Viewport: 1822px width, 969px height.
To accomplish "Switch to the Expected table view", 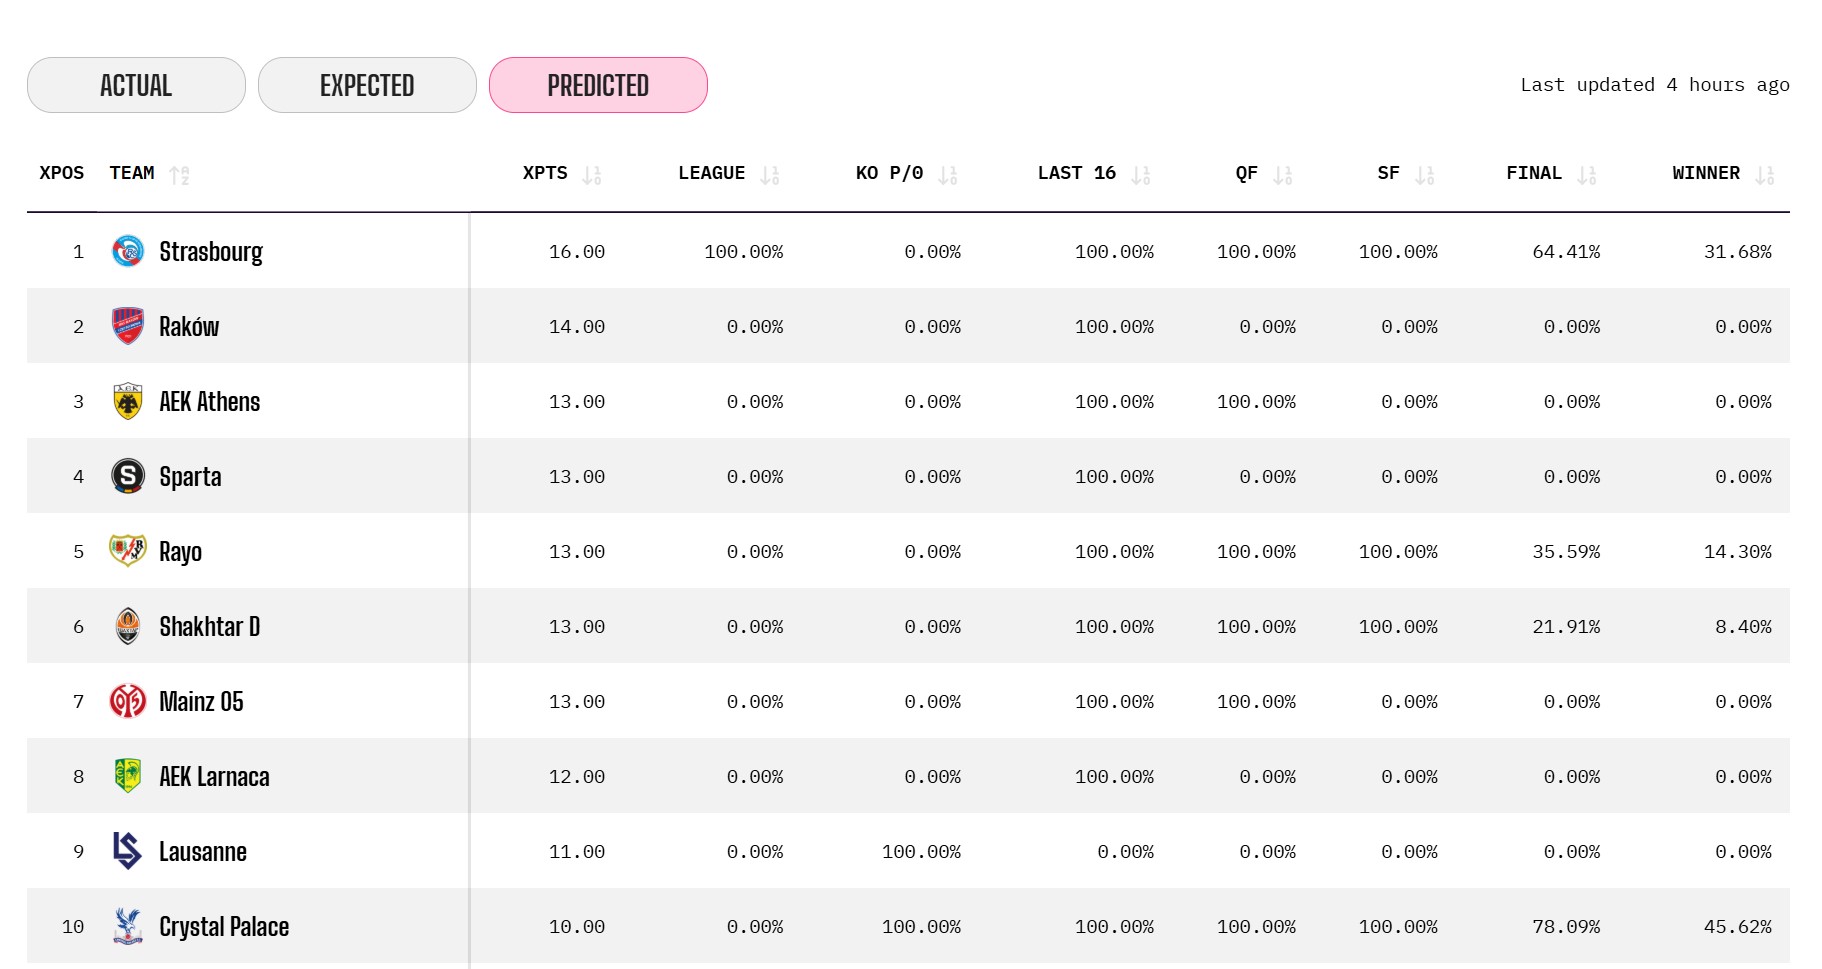I will pos(367,85).
